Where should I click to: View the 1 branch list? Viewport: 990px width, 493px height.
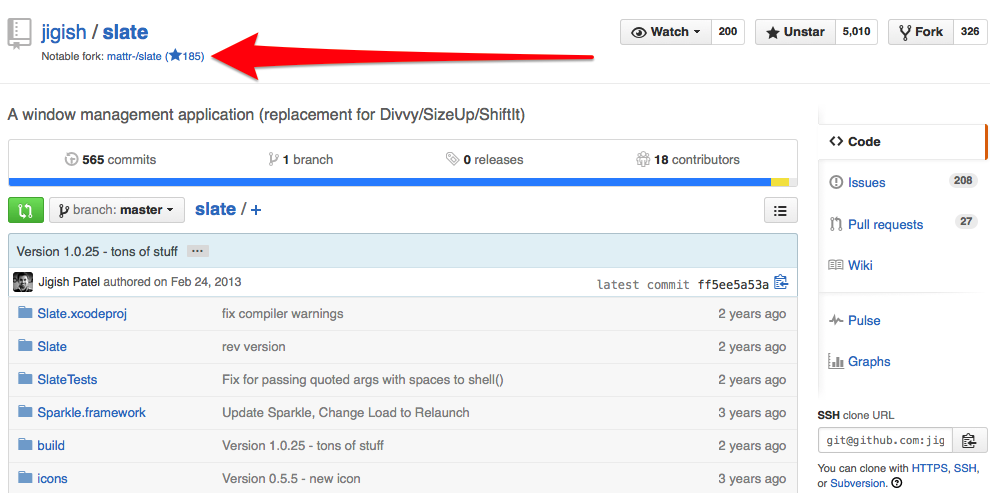coord(301,160)
